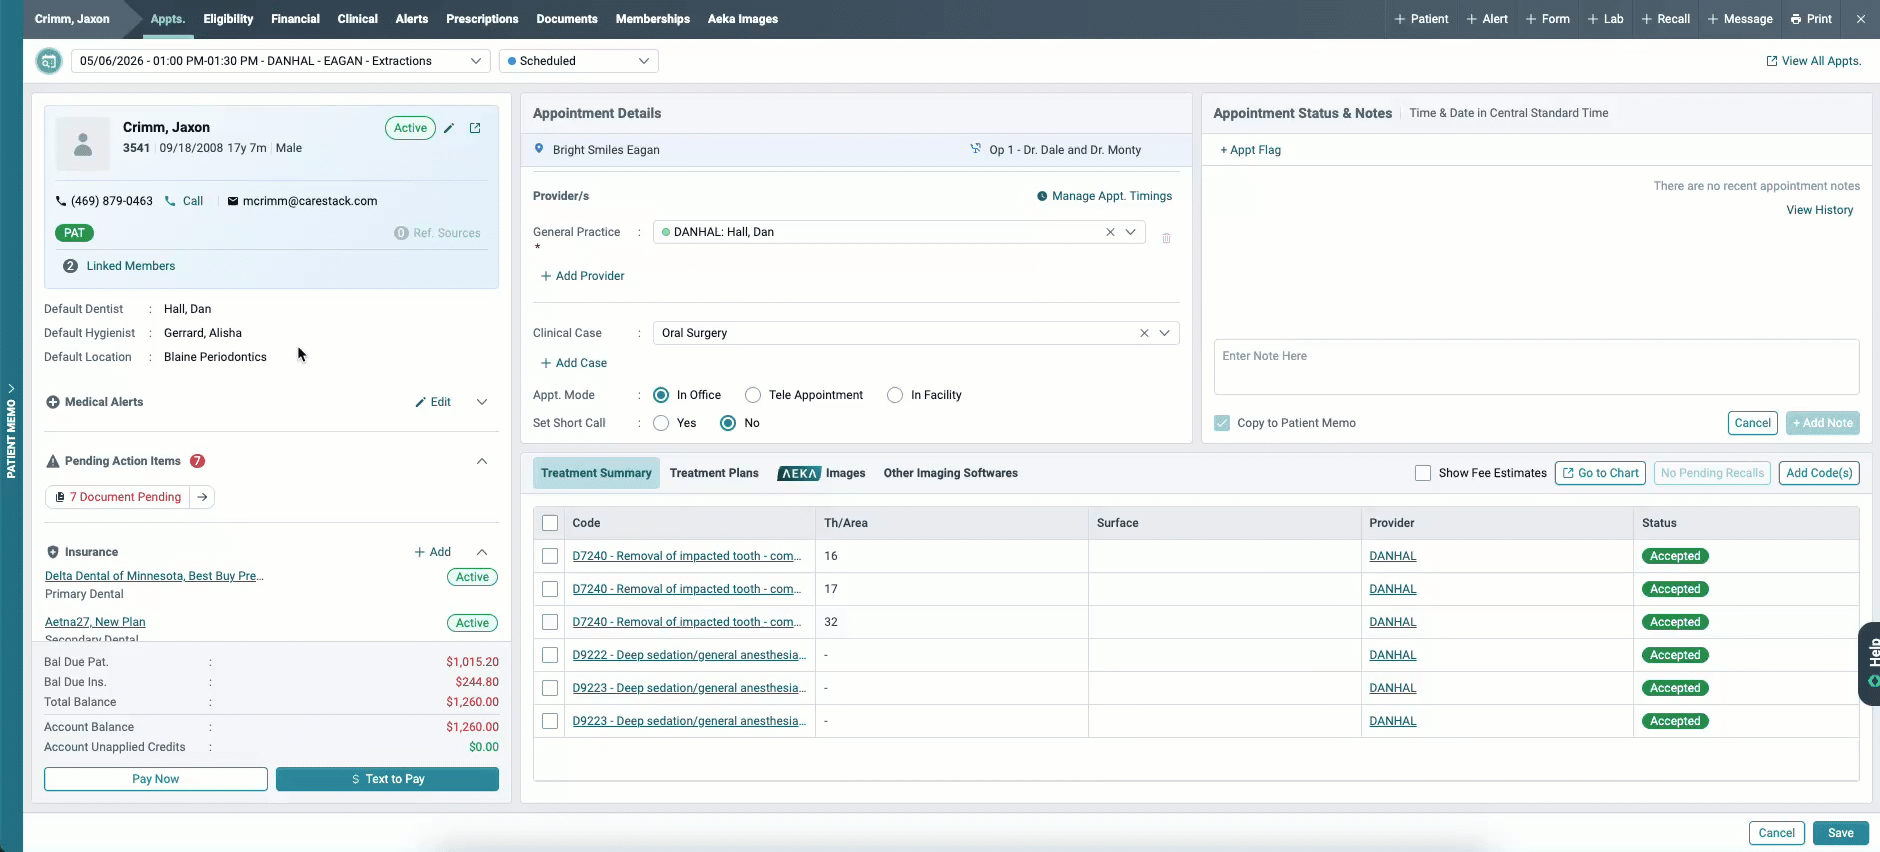Click the patient avatar photo placeholder
The height and width of the screenshot is (852, 1880).
coord(83,144)
